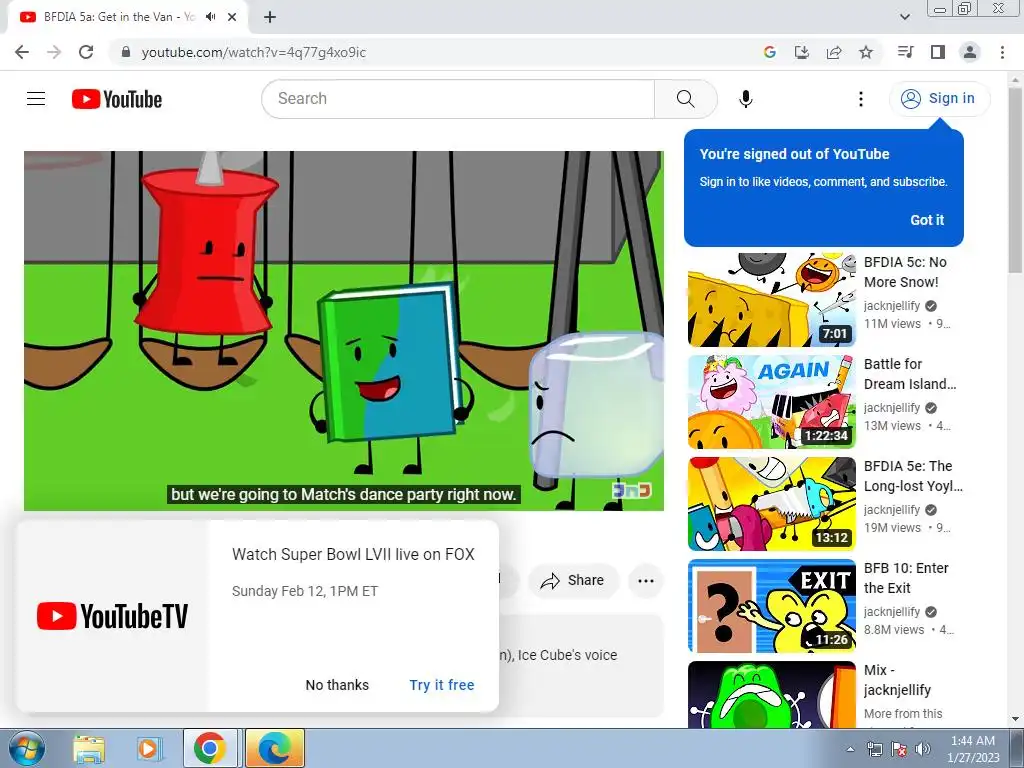Image resolution: width=1024 pixels, height=768 pixels.
Task: Reload the page with the refresh icon
Action: [x=86, y=52]
